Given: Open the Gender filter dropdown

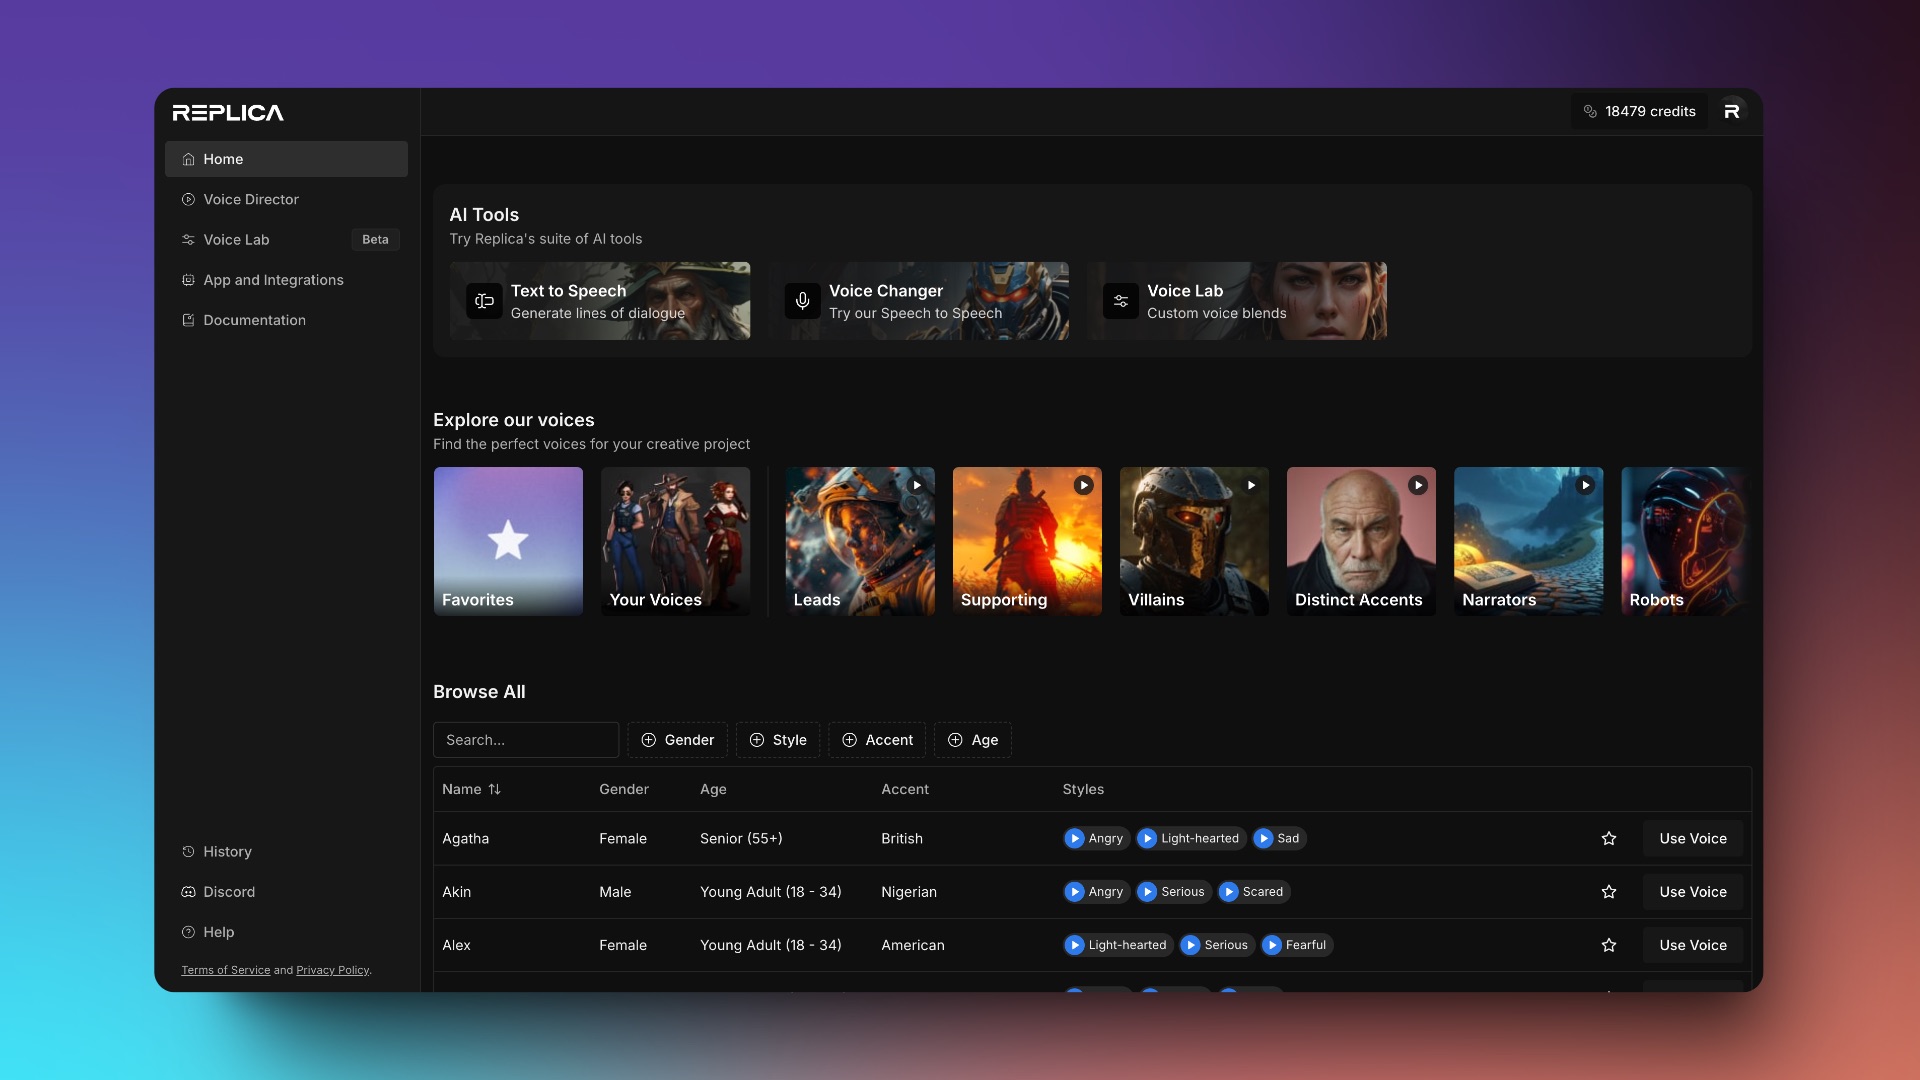Looking at the screenshot, I should pyautogui.click(x=677, y=740).
